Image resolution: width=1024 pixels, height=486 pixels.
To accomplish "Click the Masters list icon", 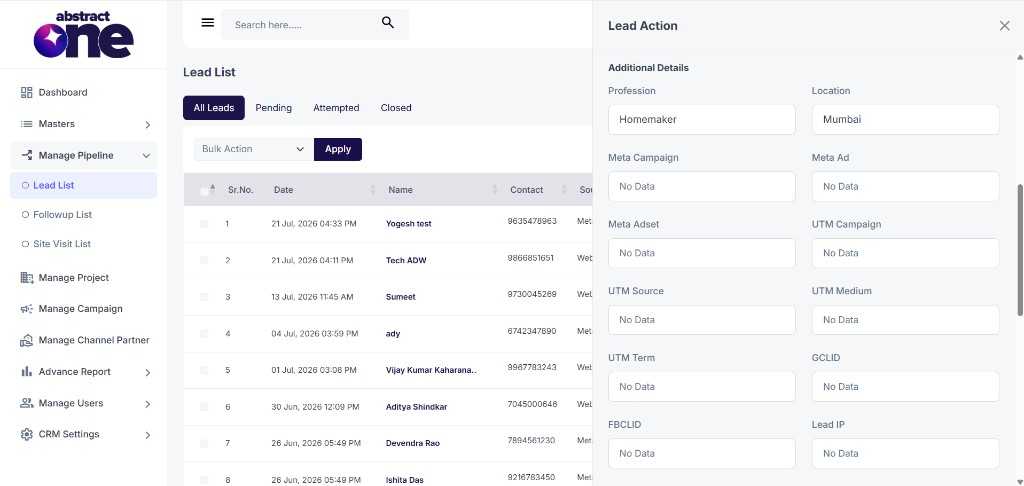I will [x=27, y=123].
